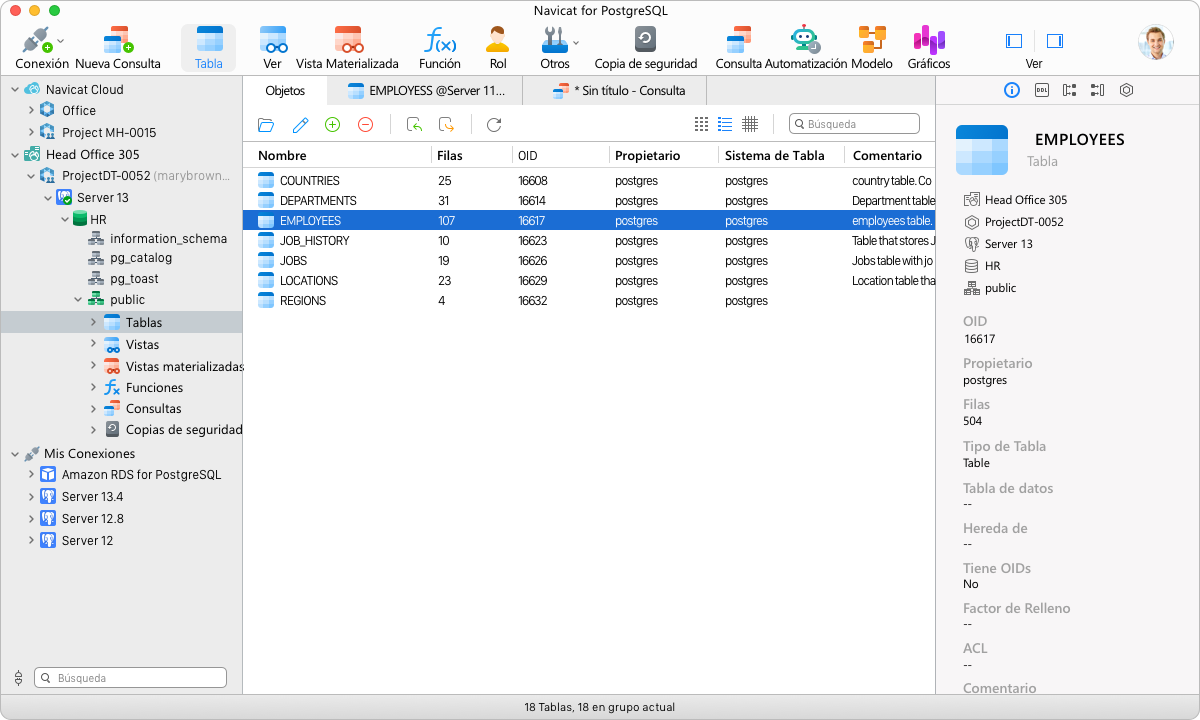Switch to the Objetos tab

[x=285, y=90]
